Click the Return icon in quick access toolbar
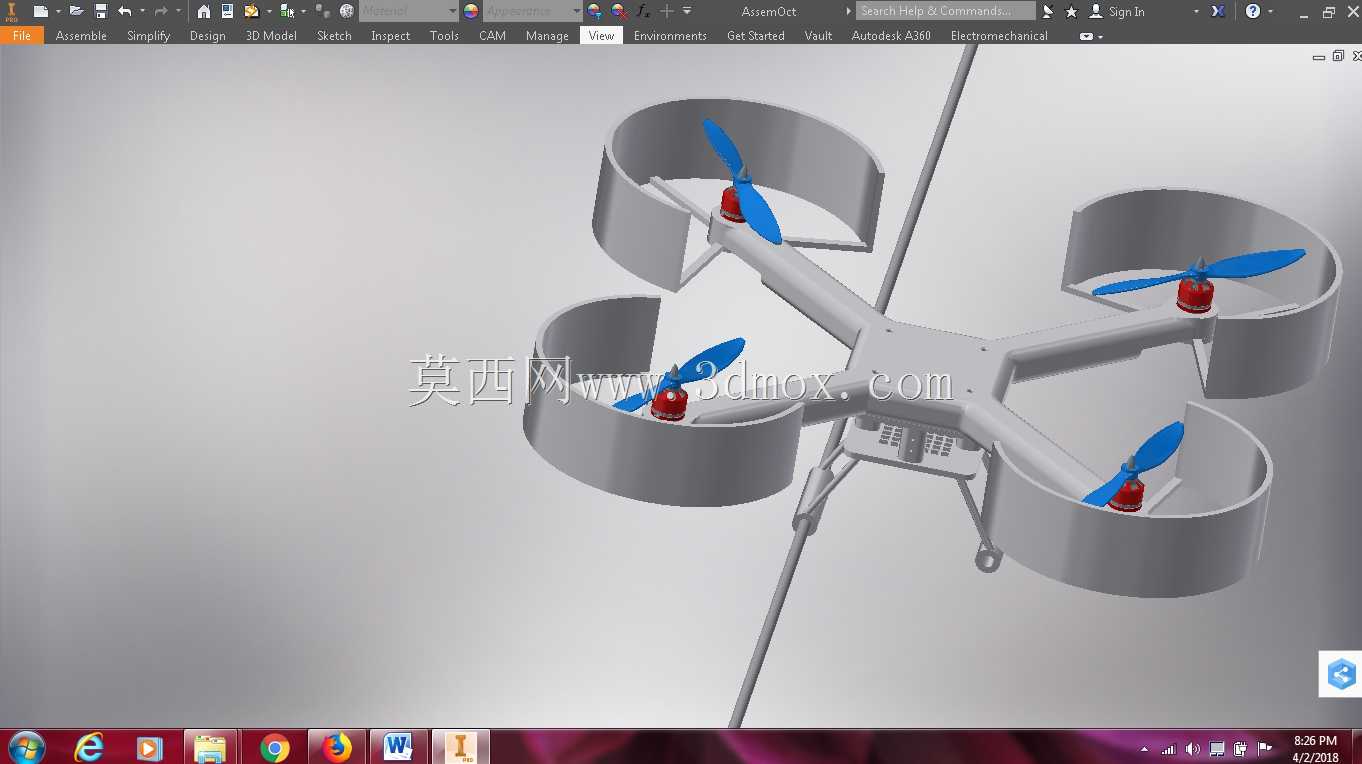This screenshot has width=1362, height=764. 227,11
